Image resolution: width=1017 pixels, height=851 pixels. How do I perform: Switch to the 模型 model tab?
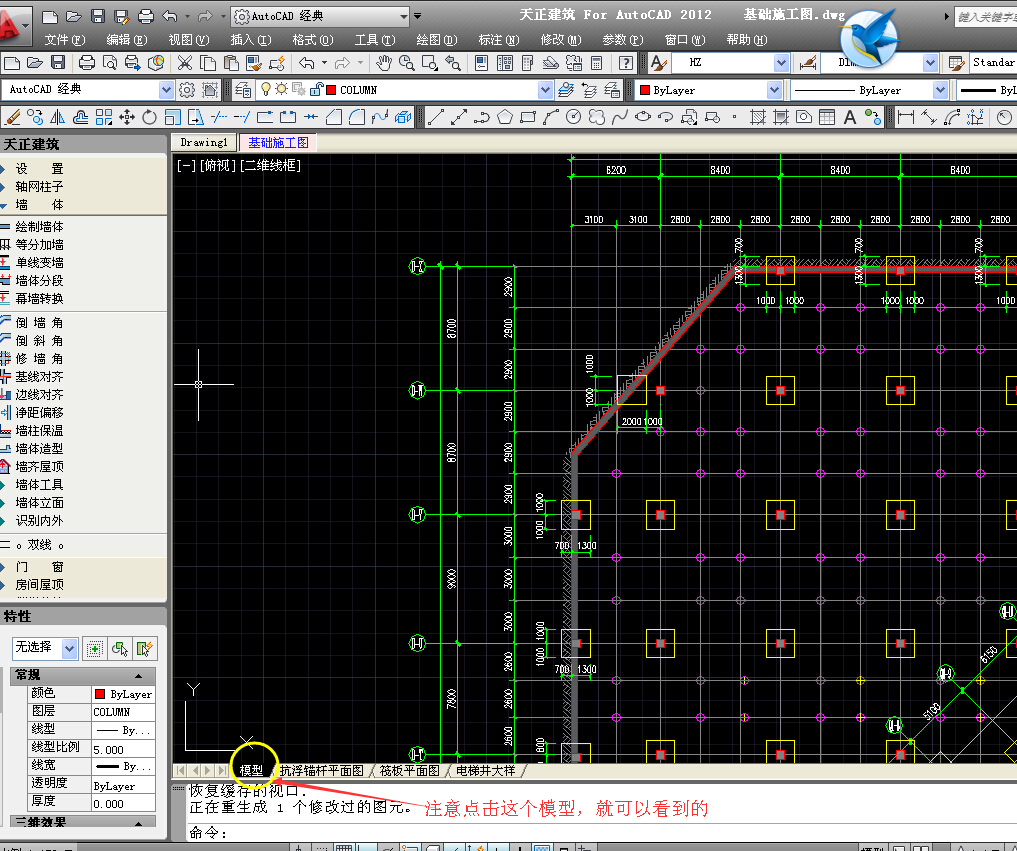252,771
